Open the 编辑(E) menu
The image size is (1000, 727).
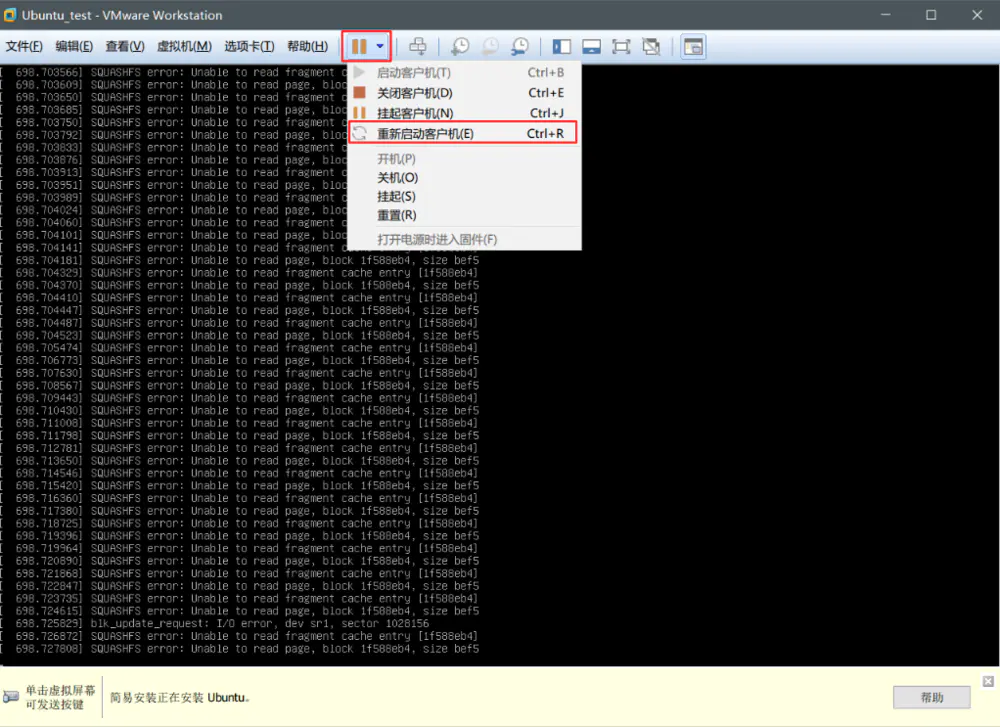click(74, 47)
